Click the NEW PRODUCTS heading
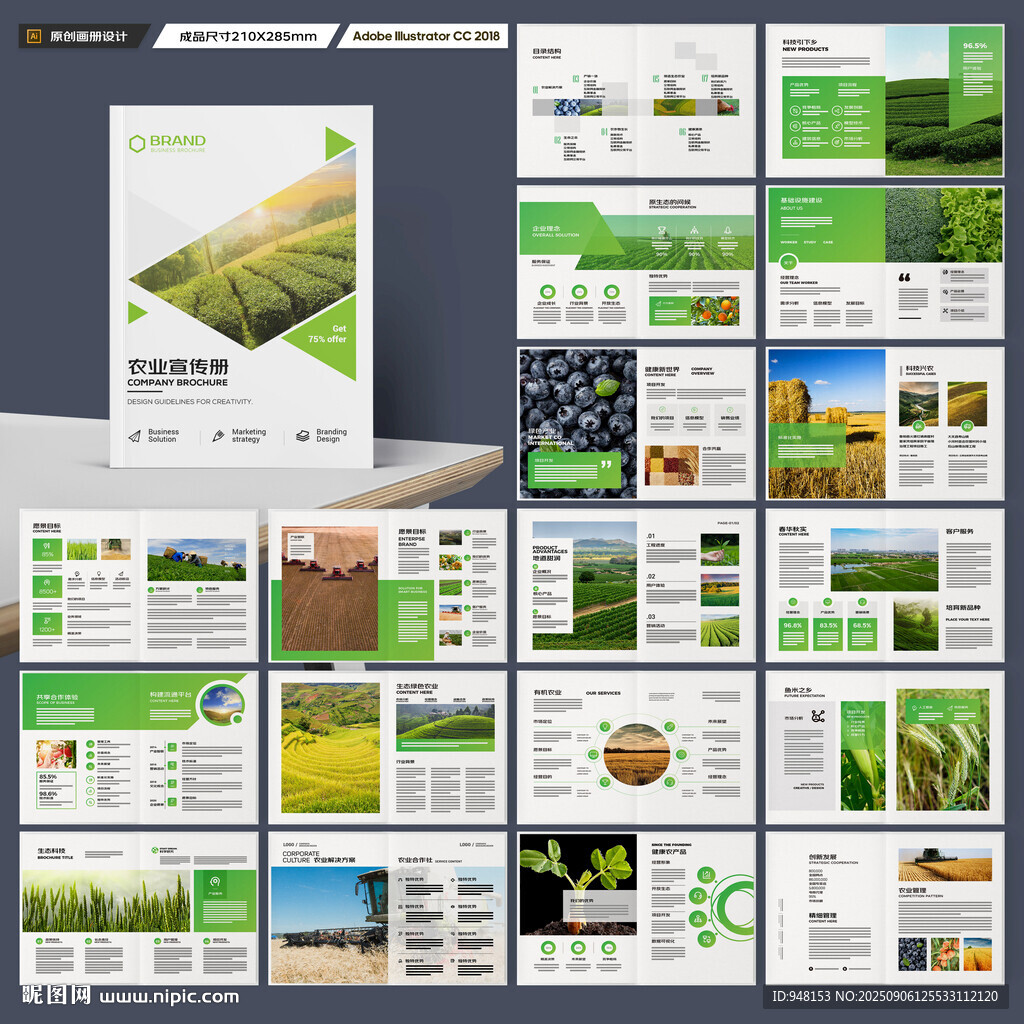 pos(805,49)
